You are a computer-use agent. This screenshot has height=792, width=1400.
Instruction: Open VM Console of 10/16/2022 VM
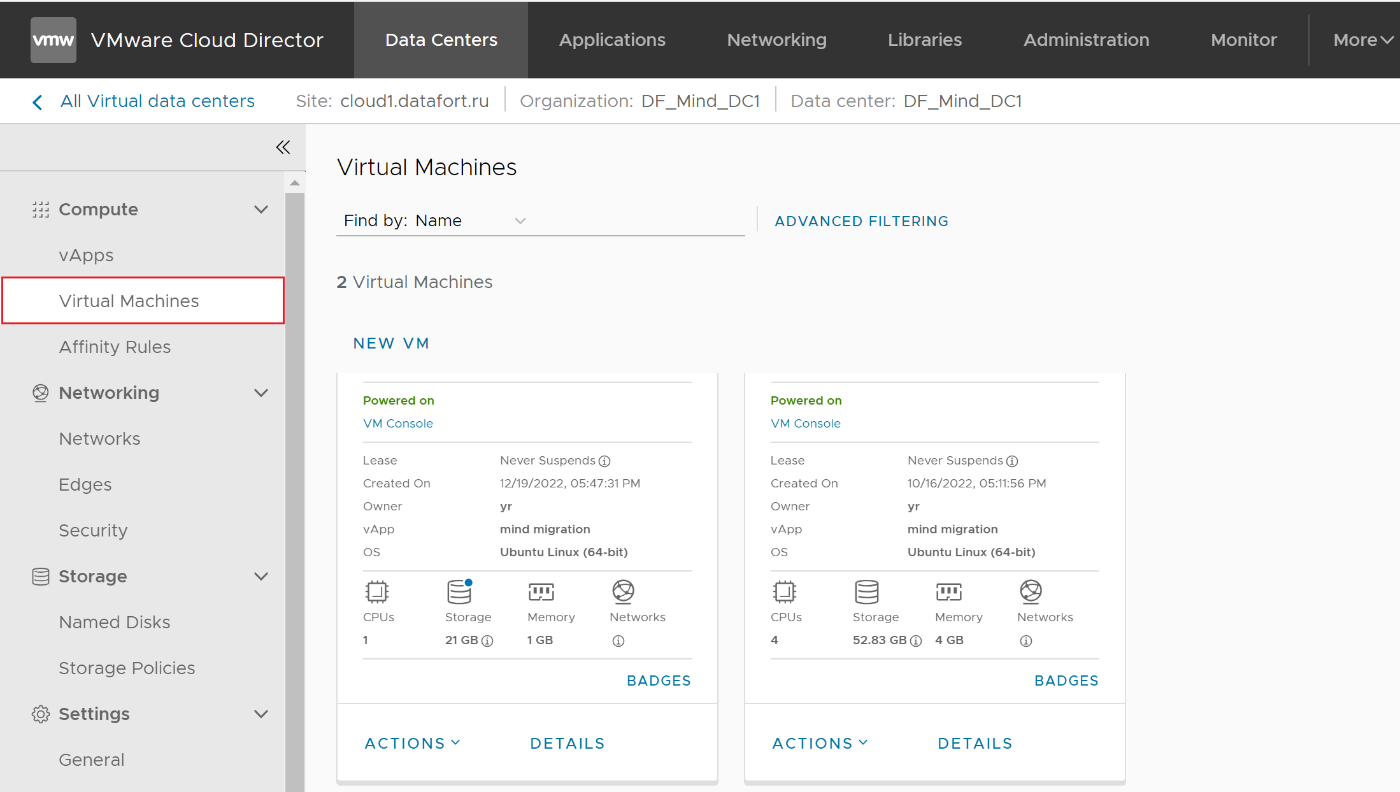coord(806,423)
